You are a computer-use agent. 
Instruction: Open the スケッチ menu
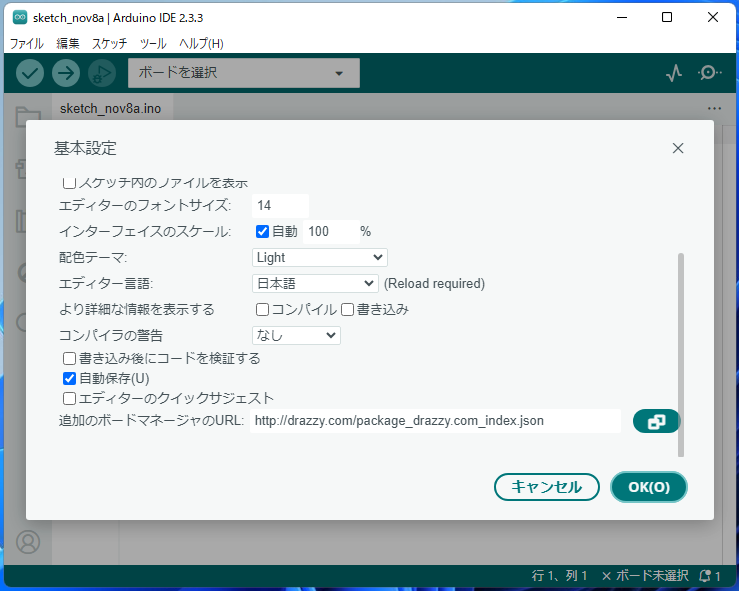109,44
